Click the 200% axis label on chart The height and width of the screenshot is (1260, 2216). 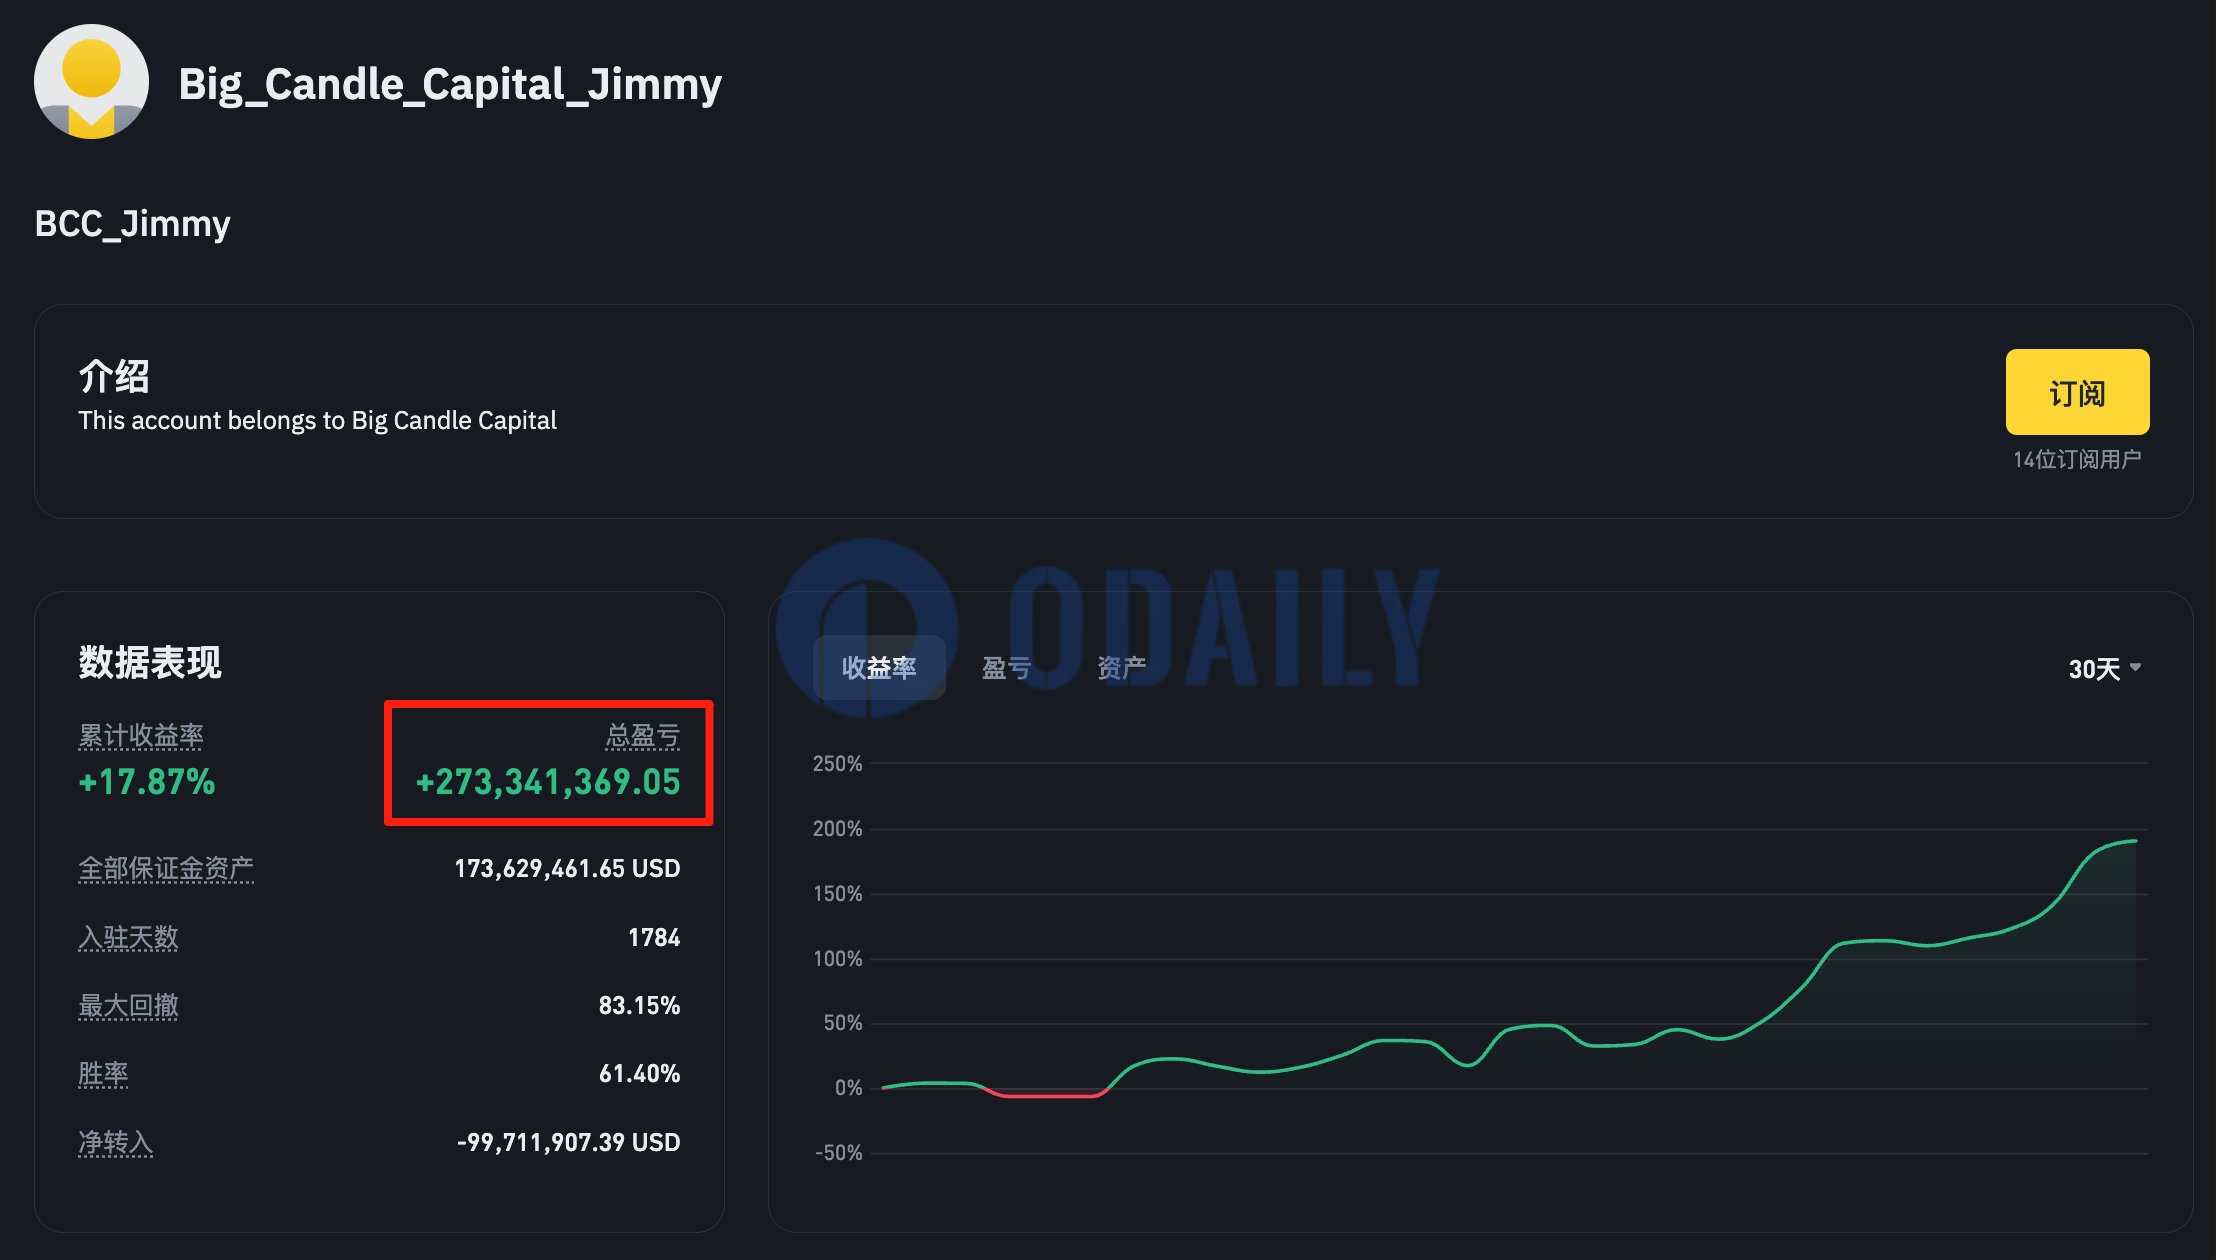(837, 829)
